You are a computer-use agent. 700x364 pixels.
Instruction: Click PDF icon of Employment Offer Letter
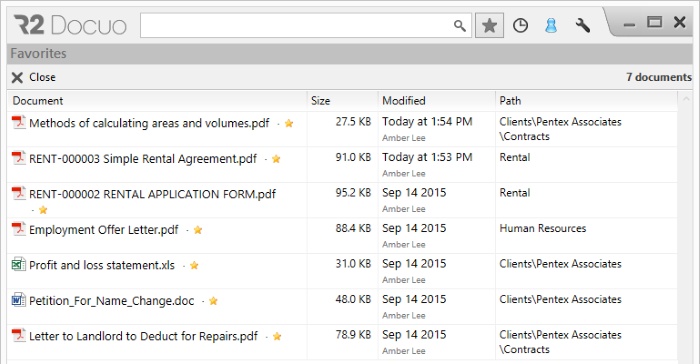tap(18, 229)
